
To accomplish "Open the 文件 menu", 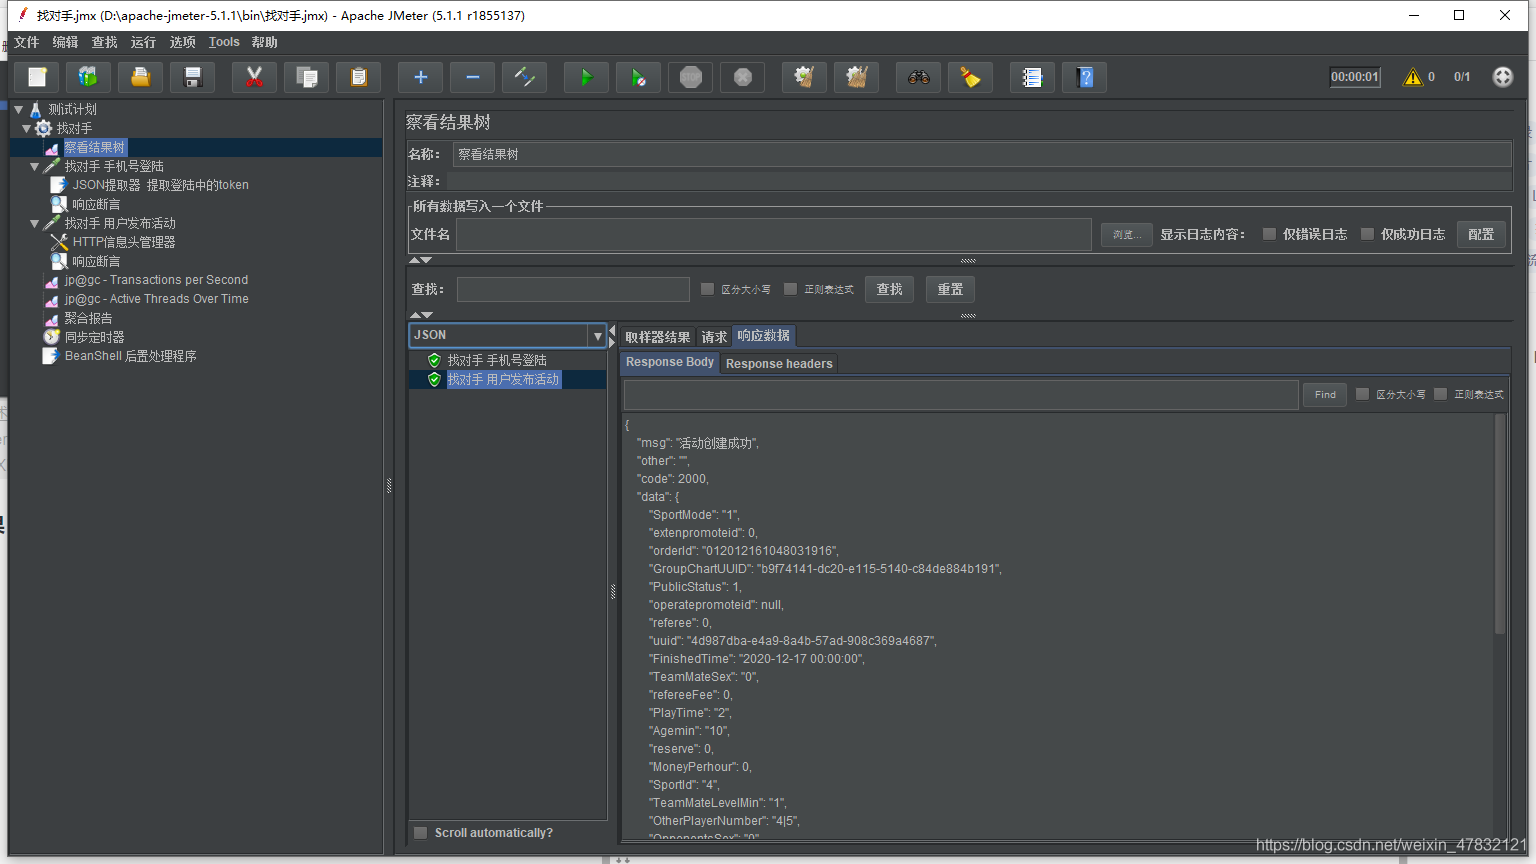I will pos(27,42).
